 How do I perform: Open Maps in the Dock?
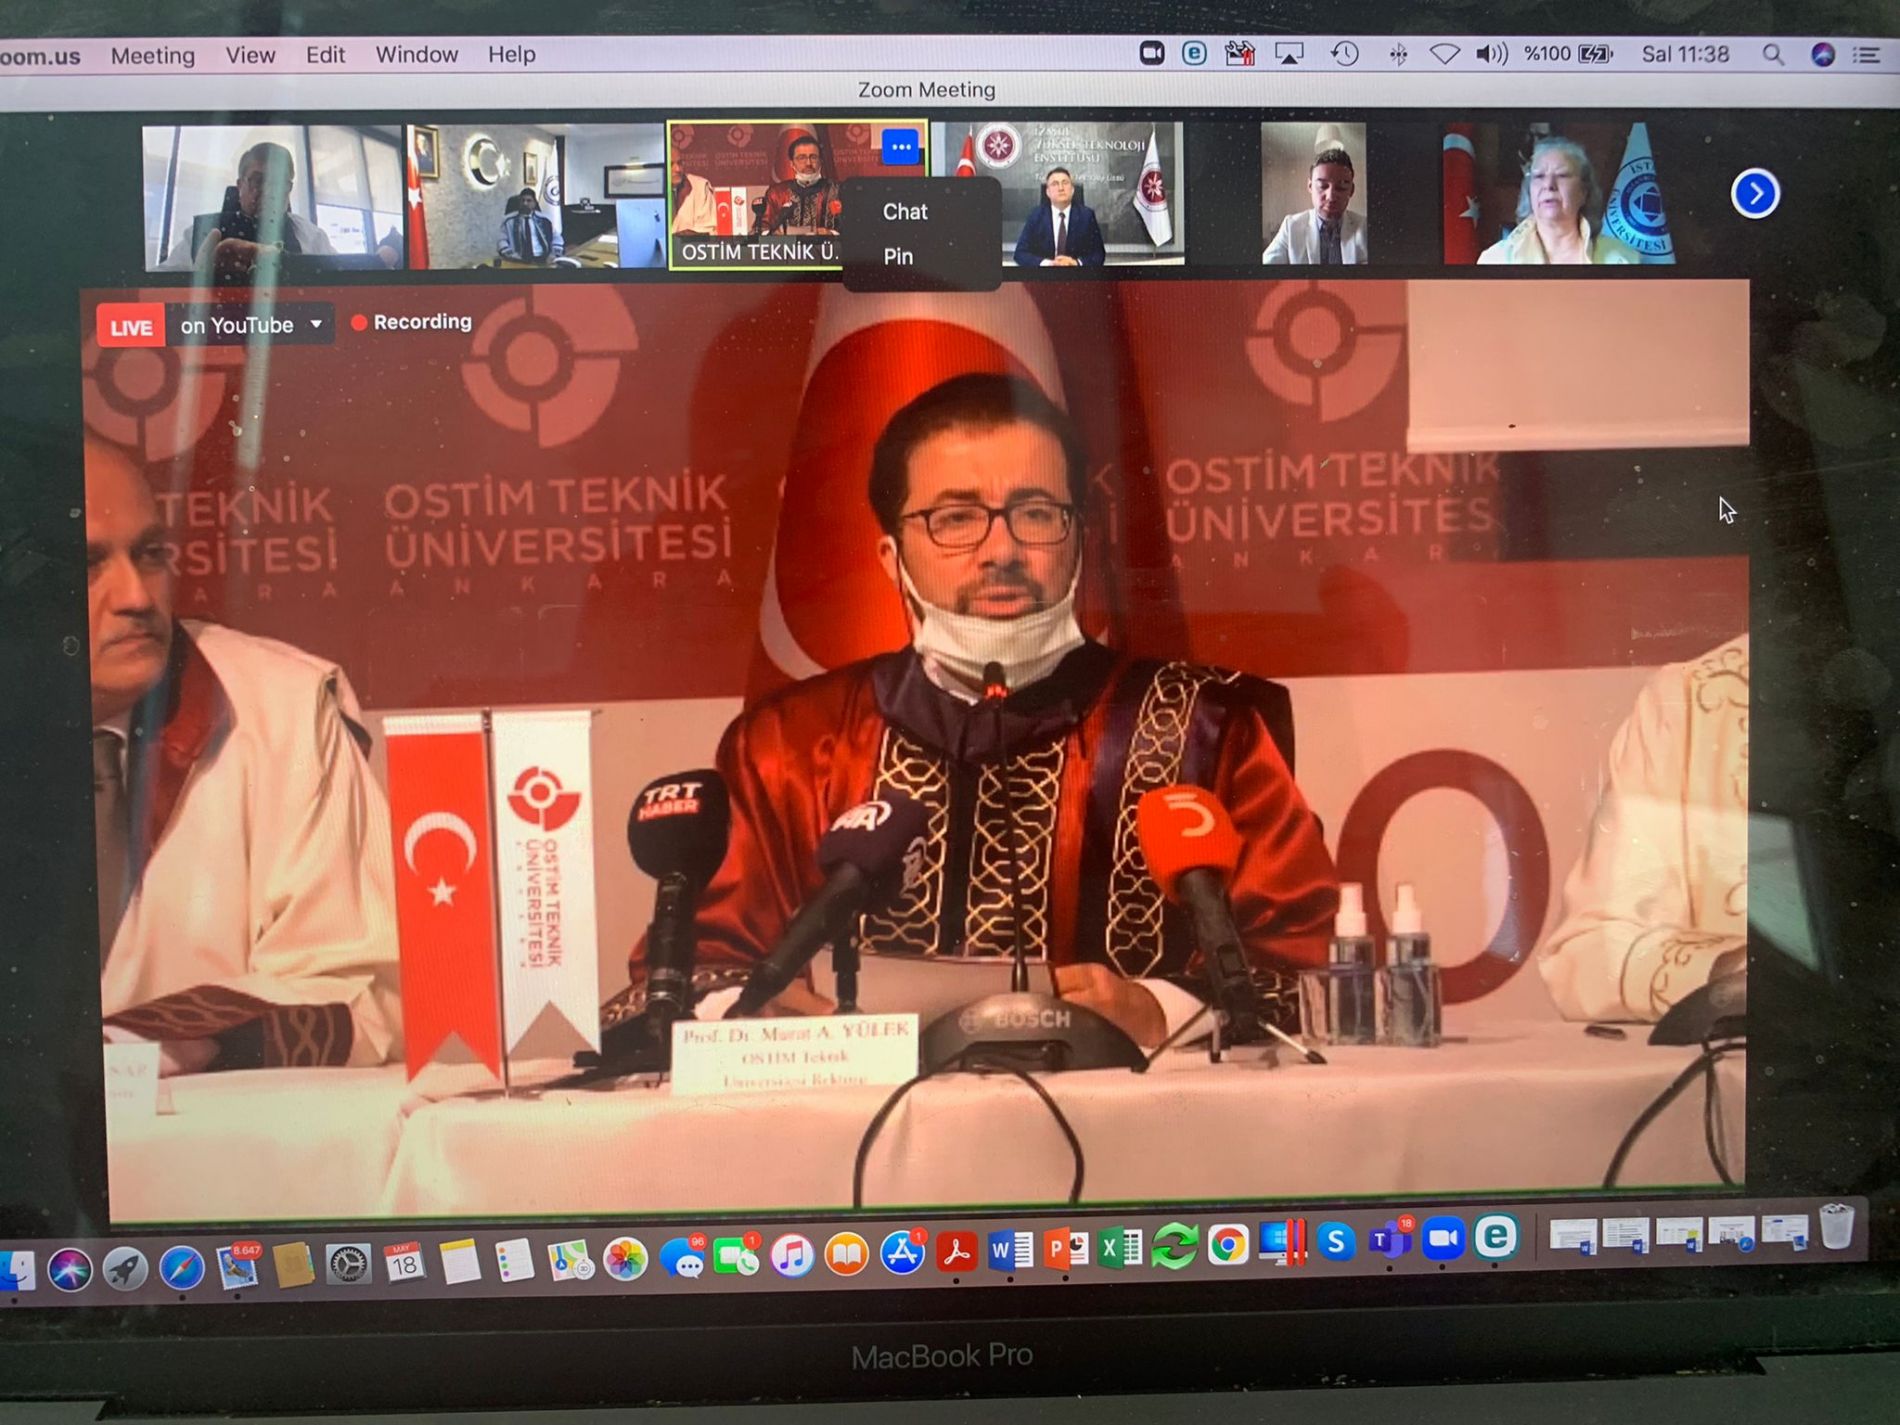pyautogui.click(x=571, y=1260)
